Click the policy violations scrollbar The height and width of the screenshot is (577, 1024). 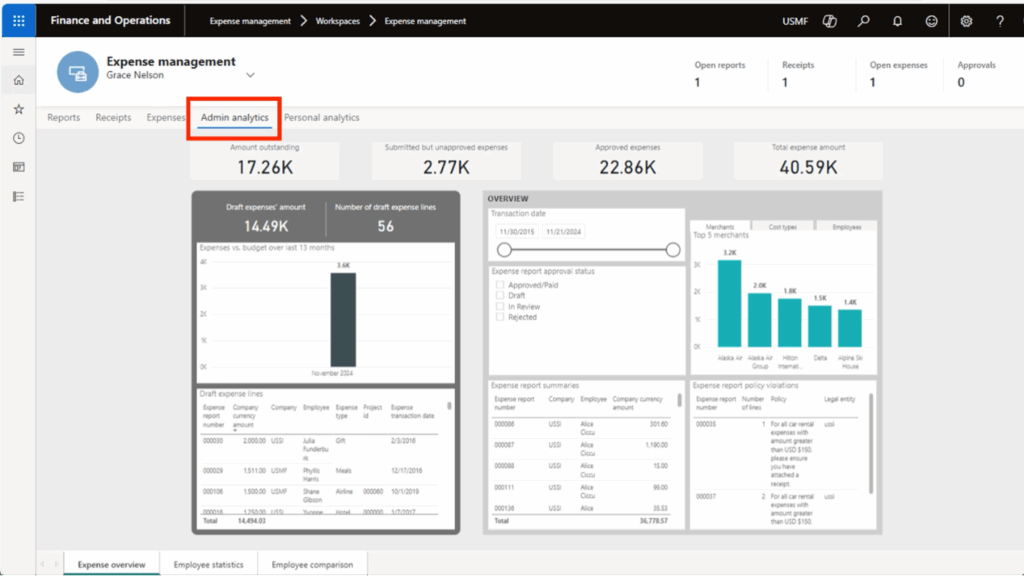click(x=871, y=443)
